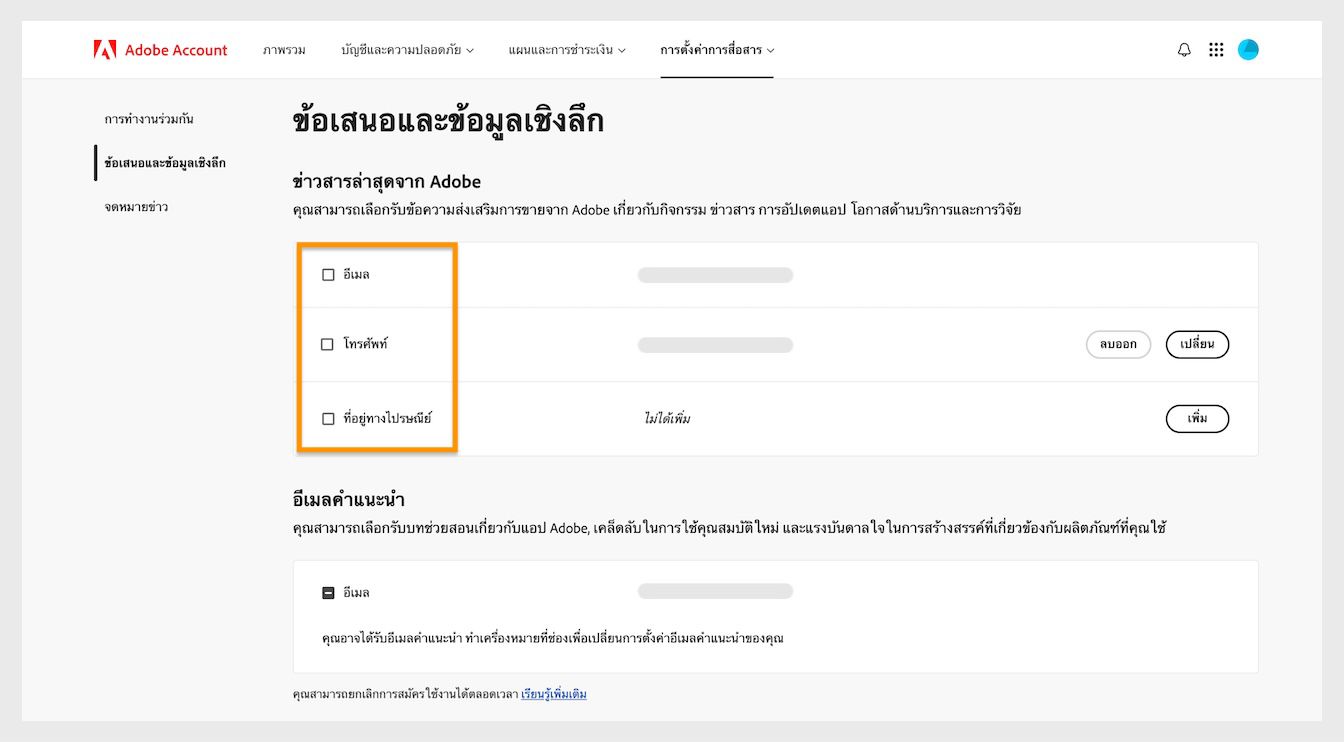Click the Adobe logo

[107, 48]
